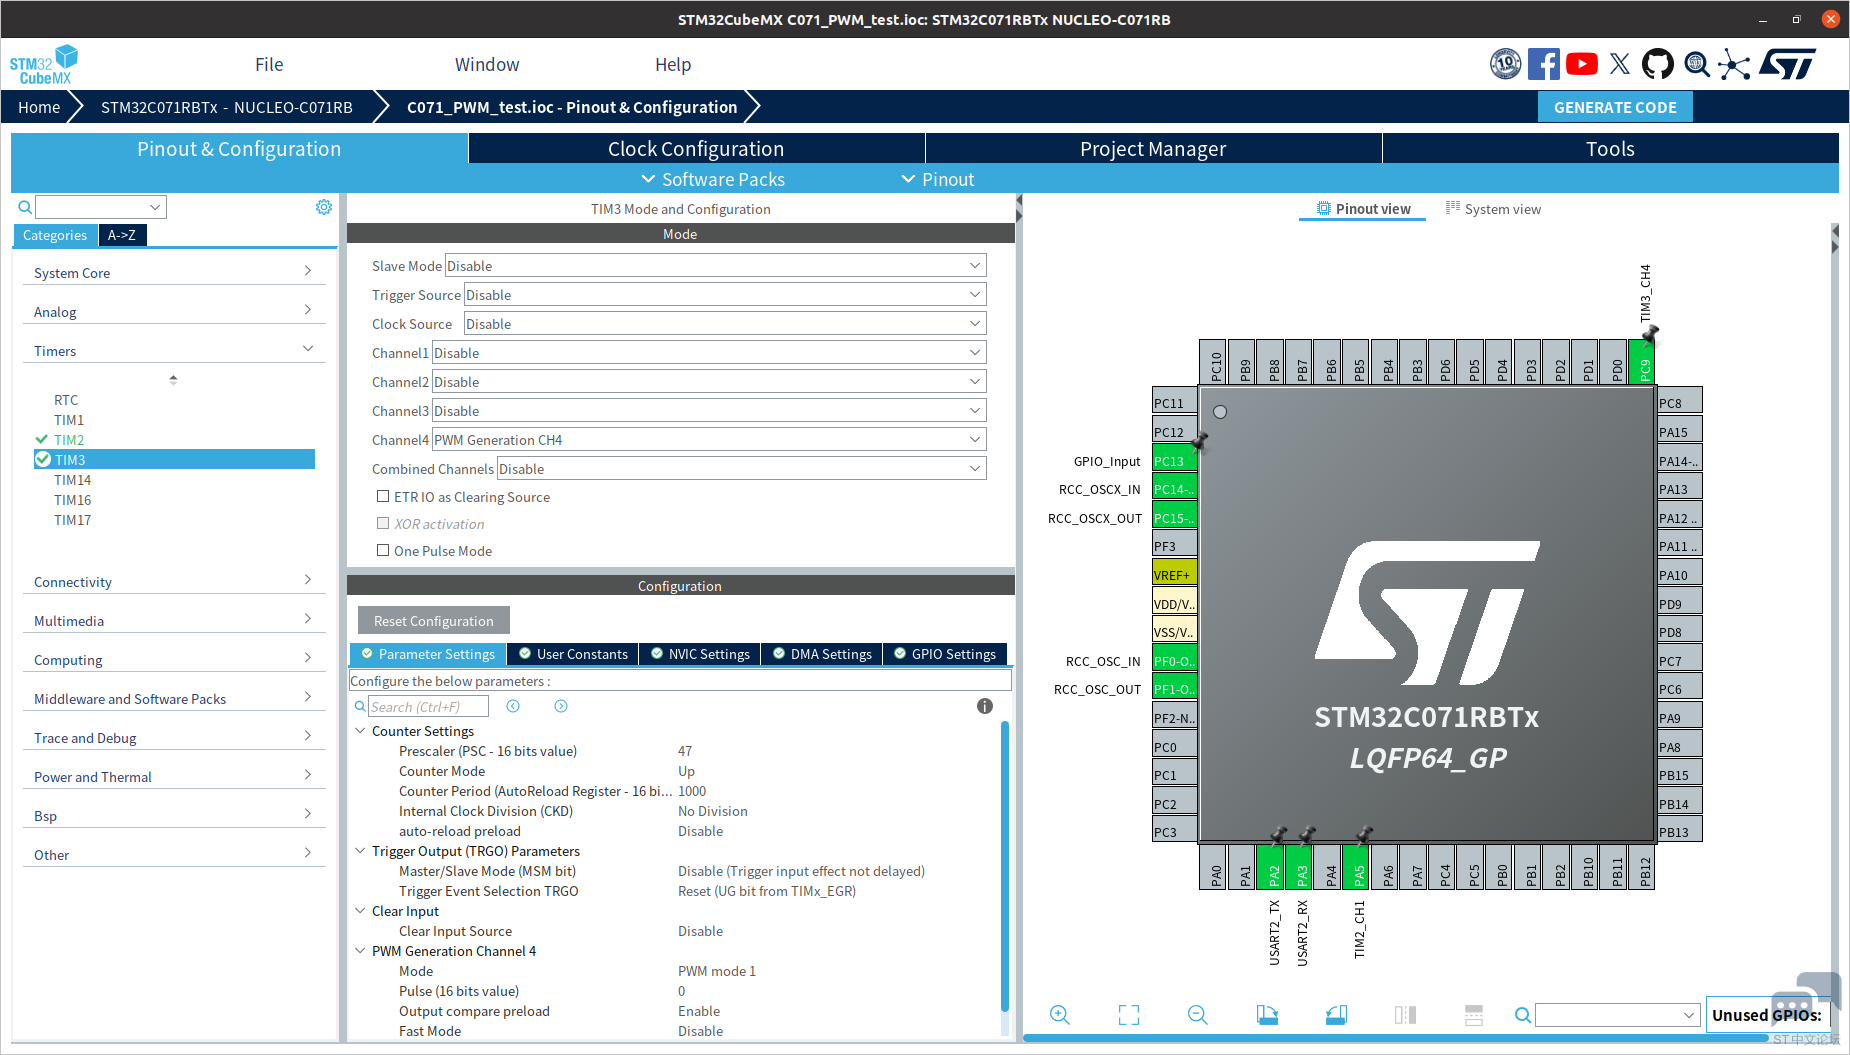Click the parameter search field
The image size is (1850, 1055).
click(428, 706)
